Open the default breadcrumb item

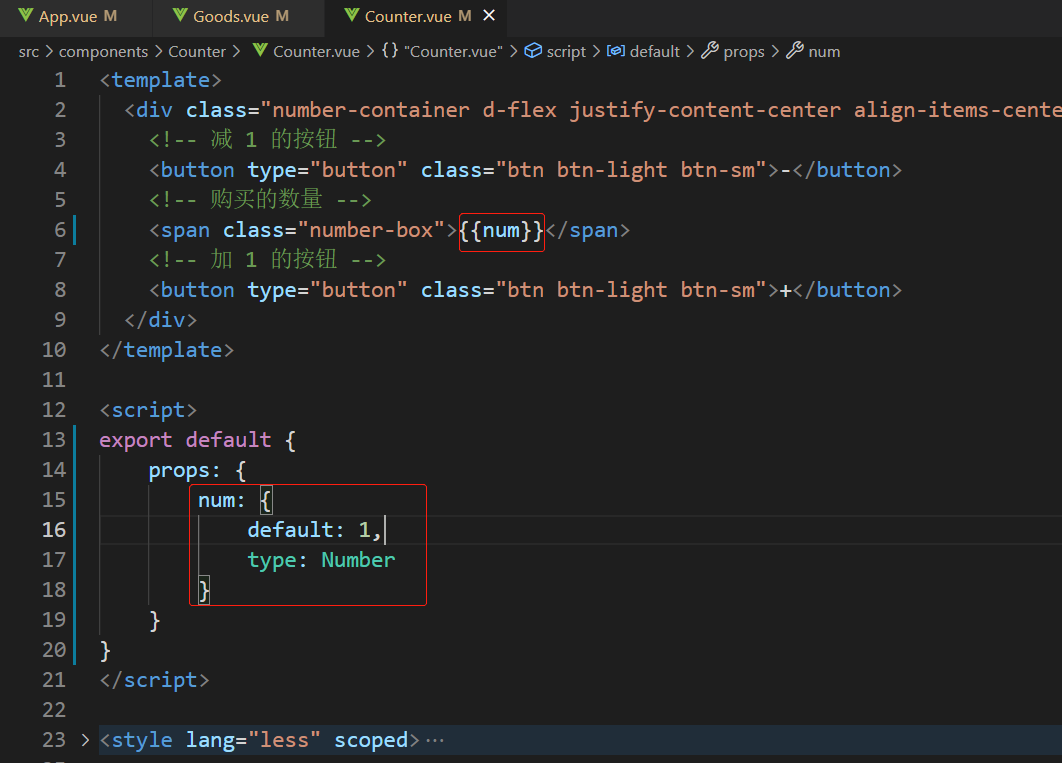coord(654,52)
